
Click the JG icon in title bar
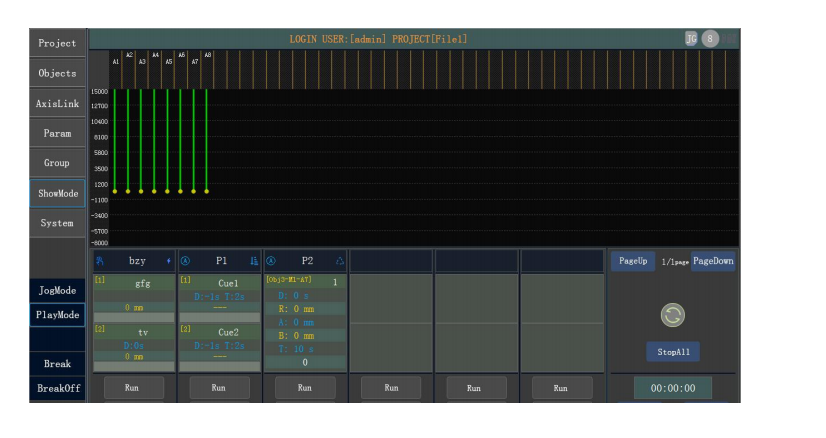coord(691,39)
